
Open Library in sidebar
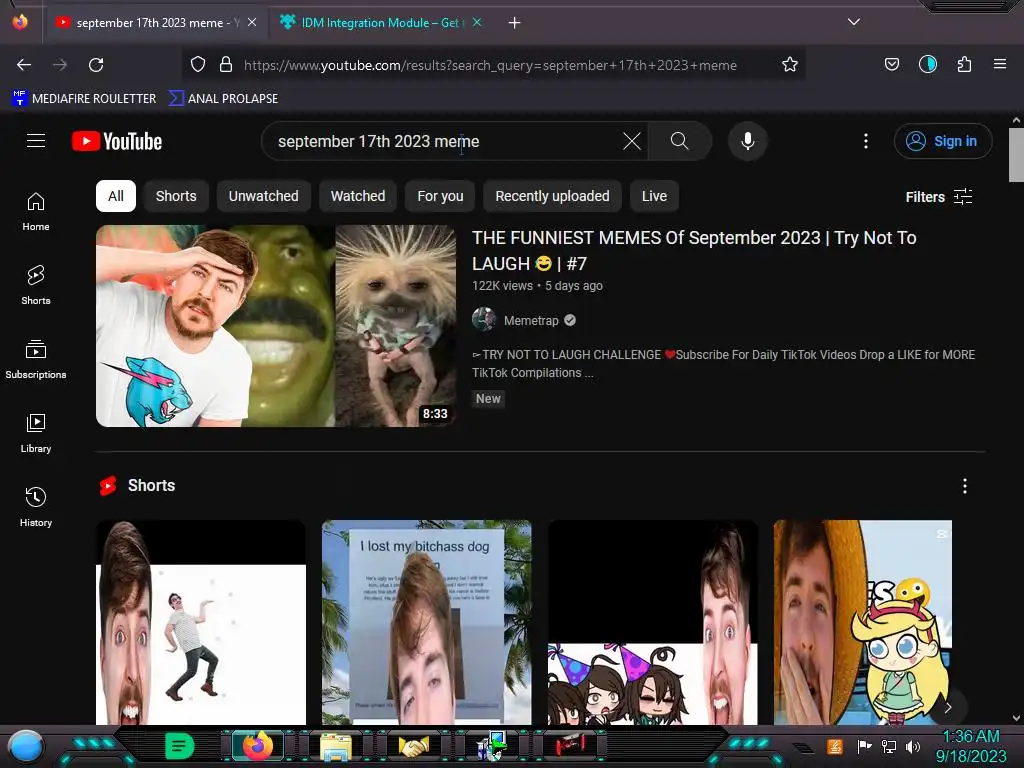36,433
